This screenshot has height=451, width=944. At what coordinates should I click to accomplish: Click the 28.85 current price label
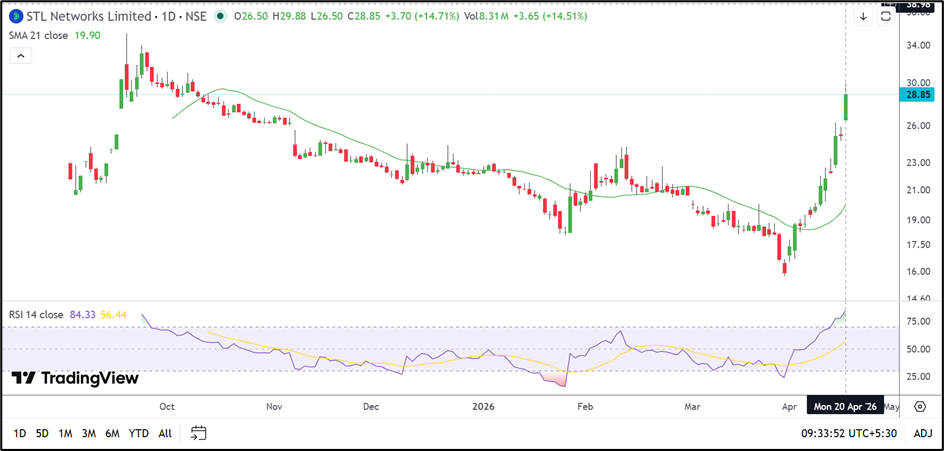(x=918, y=94)
